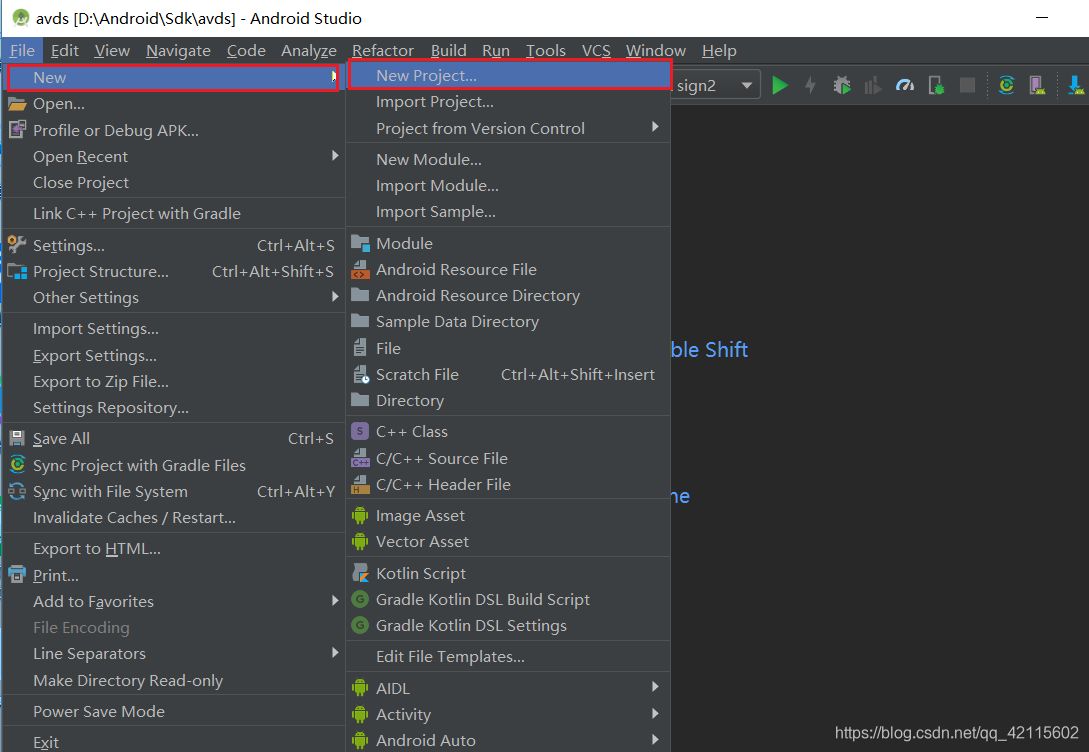Open the SDK Manager download icon

[x=1075, y=85]
